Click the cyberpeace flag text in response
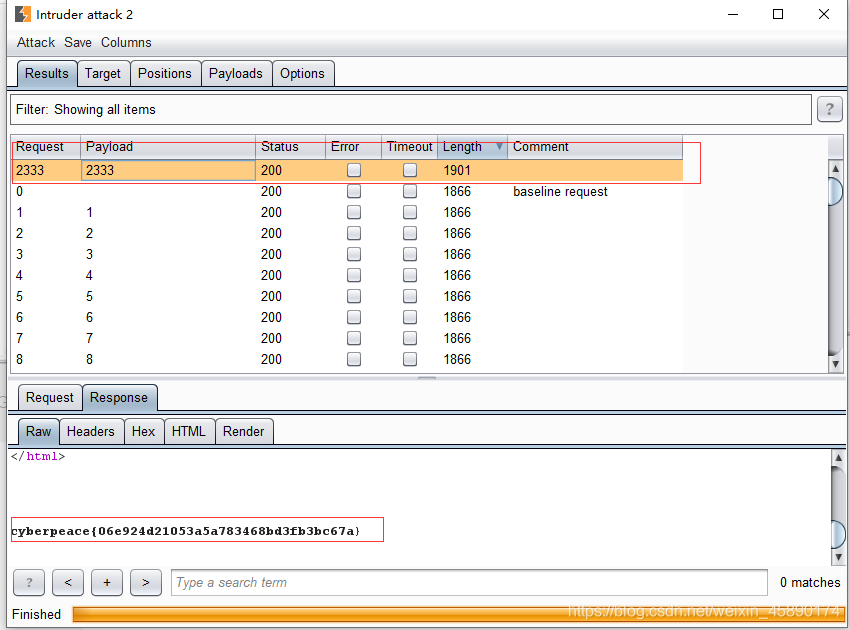Viewport: 850px width, 630px height. click(x=185, y=531)
